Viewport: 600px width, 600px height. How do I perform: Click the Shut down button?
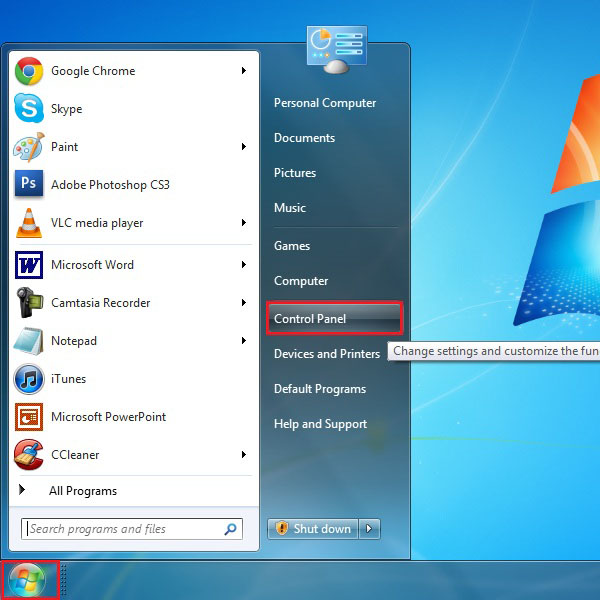pyautogui.click(x=313, y=529)
